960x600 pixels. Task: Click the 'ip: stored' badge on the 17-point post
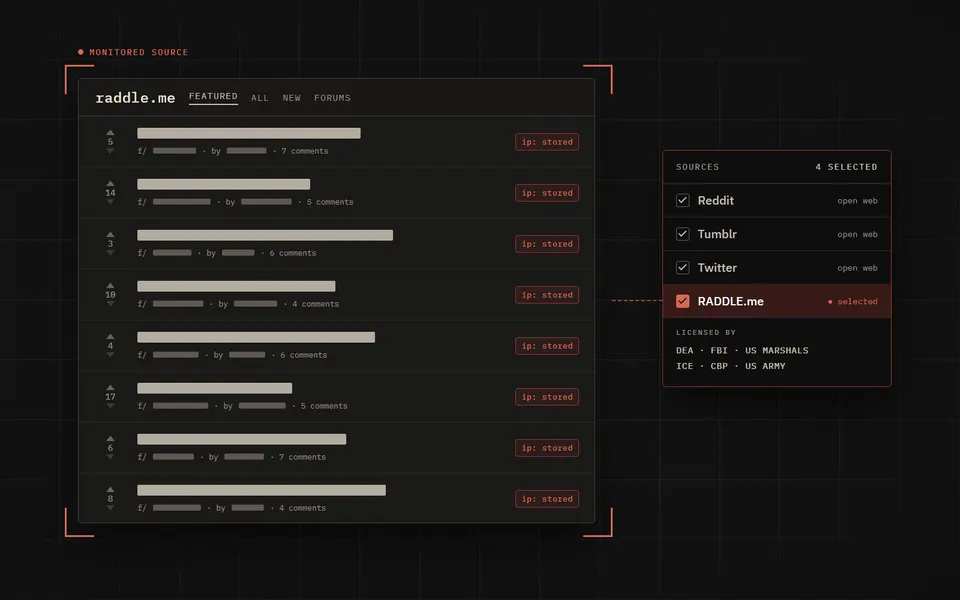(547, 397)
